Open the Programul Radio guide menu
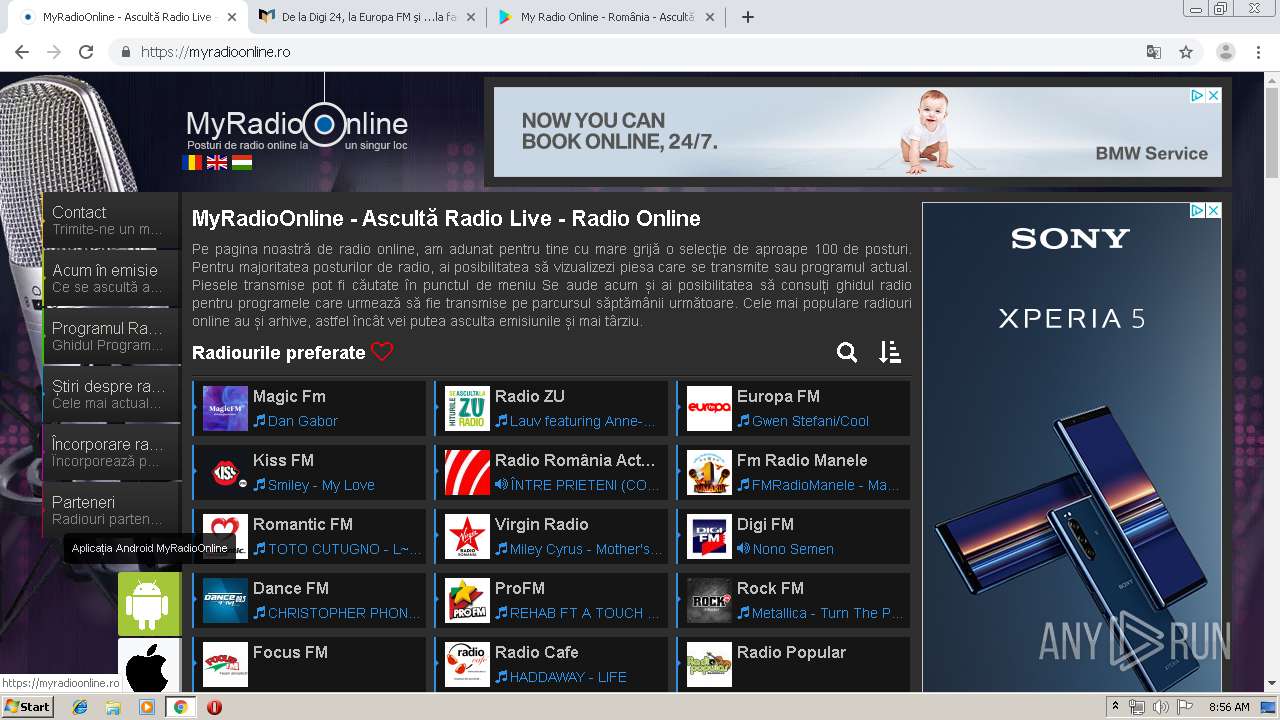 (x=110, y=336)
